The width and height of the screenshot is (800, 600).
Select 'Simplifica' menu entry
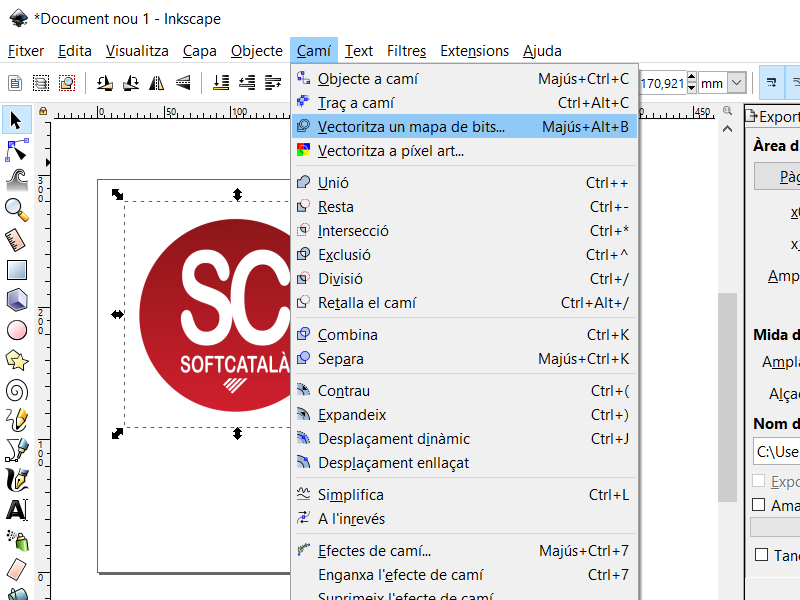(x=464, y=495)
